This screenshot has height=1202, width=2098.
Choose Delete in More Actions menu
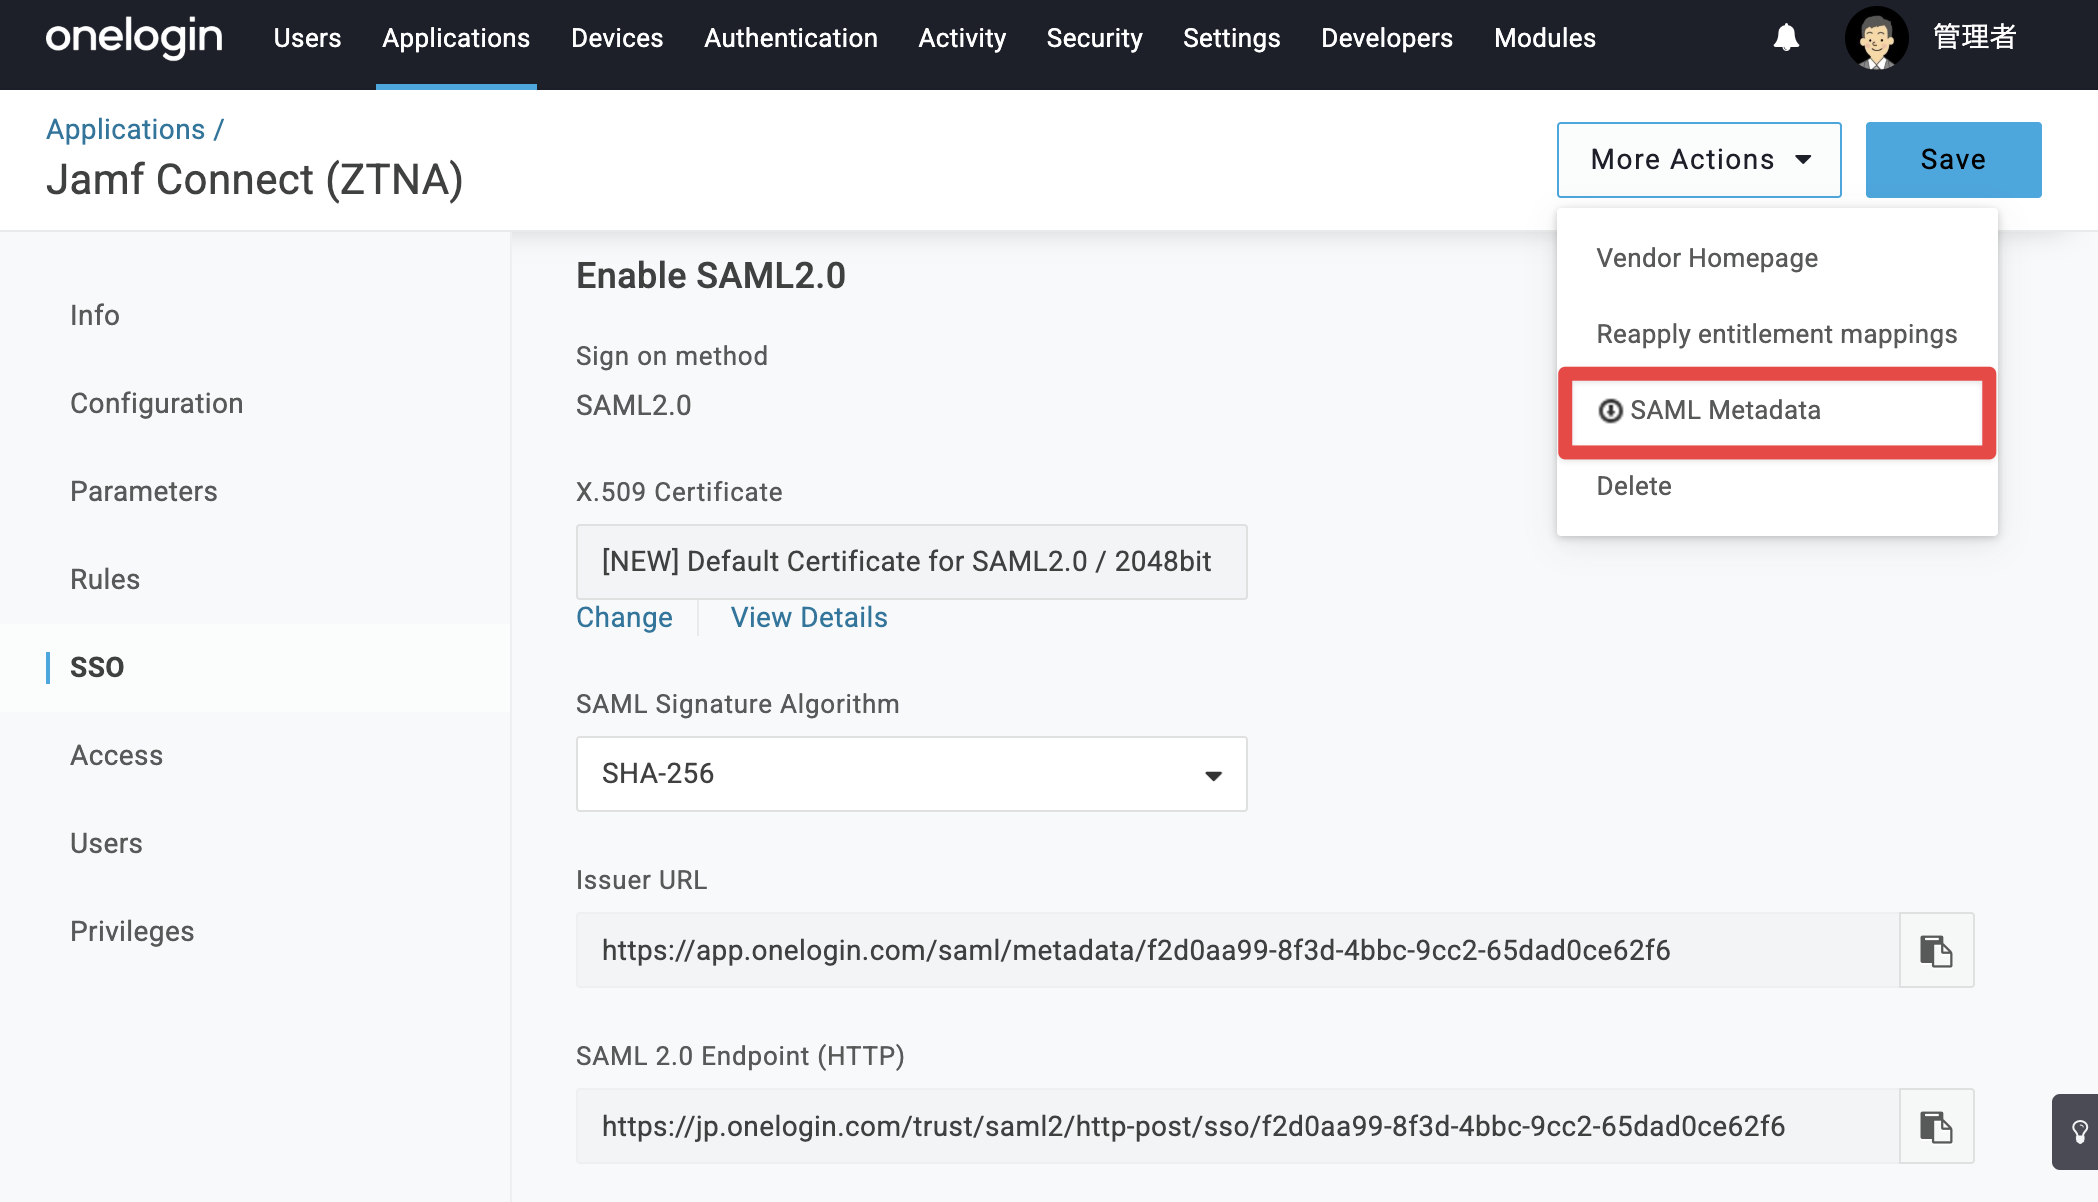pos(1776,486)
